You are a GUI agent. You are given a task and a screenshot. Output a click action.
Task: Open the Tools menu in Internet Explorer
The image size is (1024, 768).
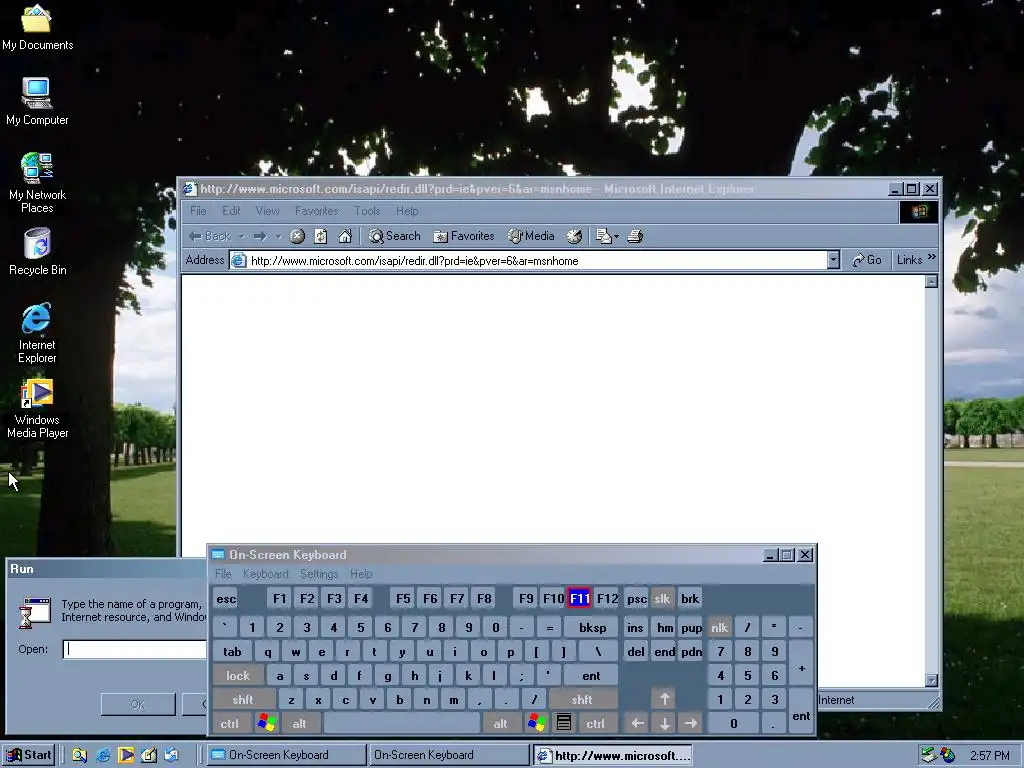click(x=367, y=211)
